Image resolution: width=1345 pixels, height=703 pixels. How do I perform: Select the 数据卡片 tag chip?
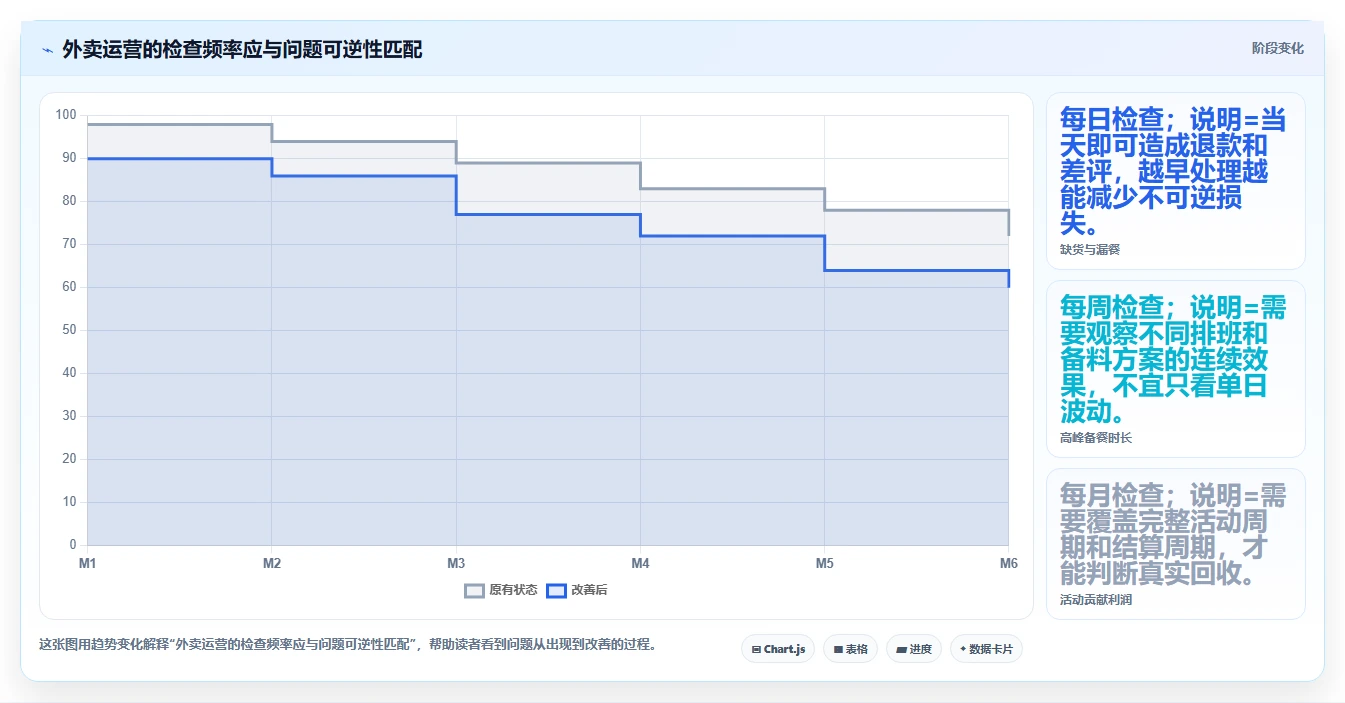pos(986,649)
